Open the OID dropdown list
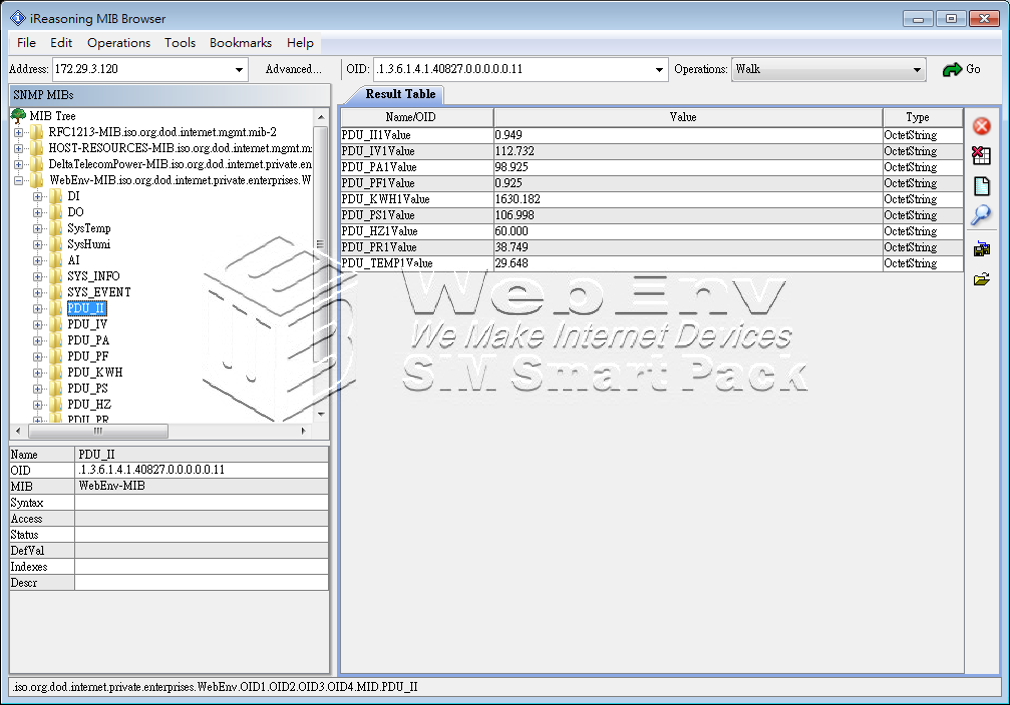This screenshot has width=1010, height=705. tap(659, 70)
